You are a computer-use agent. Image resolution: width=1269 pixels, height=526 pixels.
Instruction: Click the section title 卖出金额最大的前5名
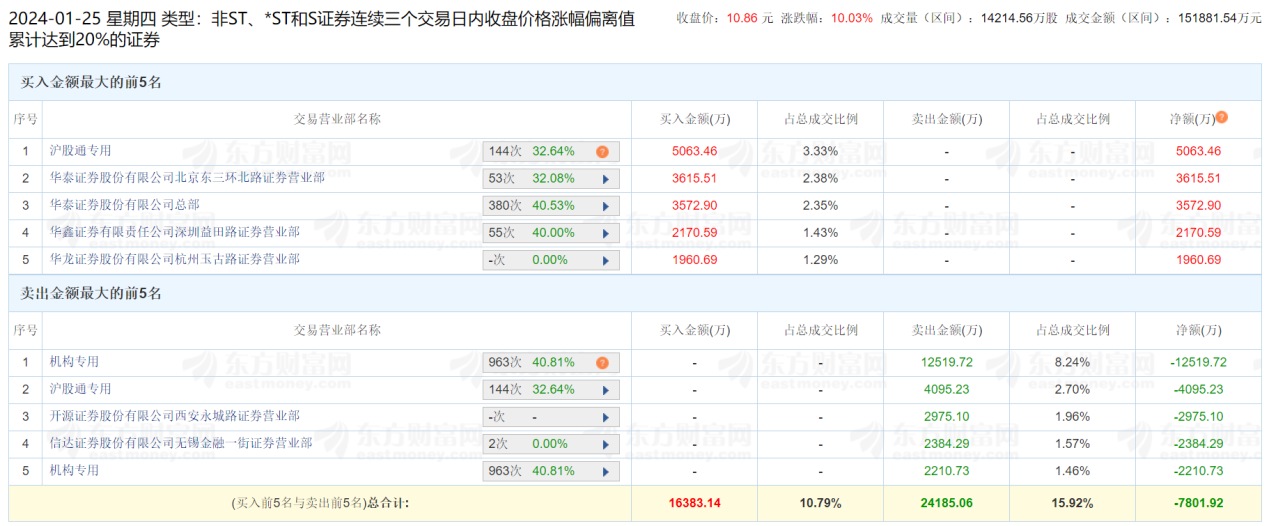pos(91,294)
